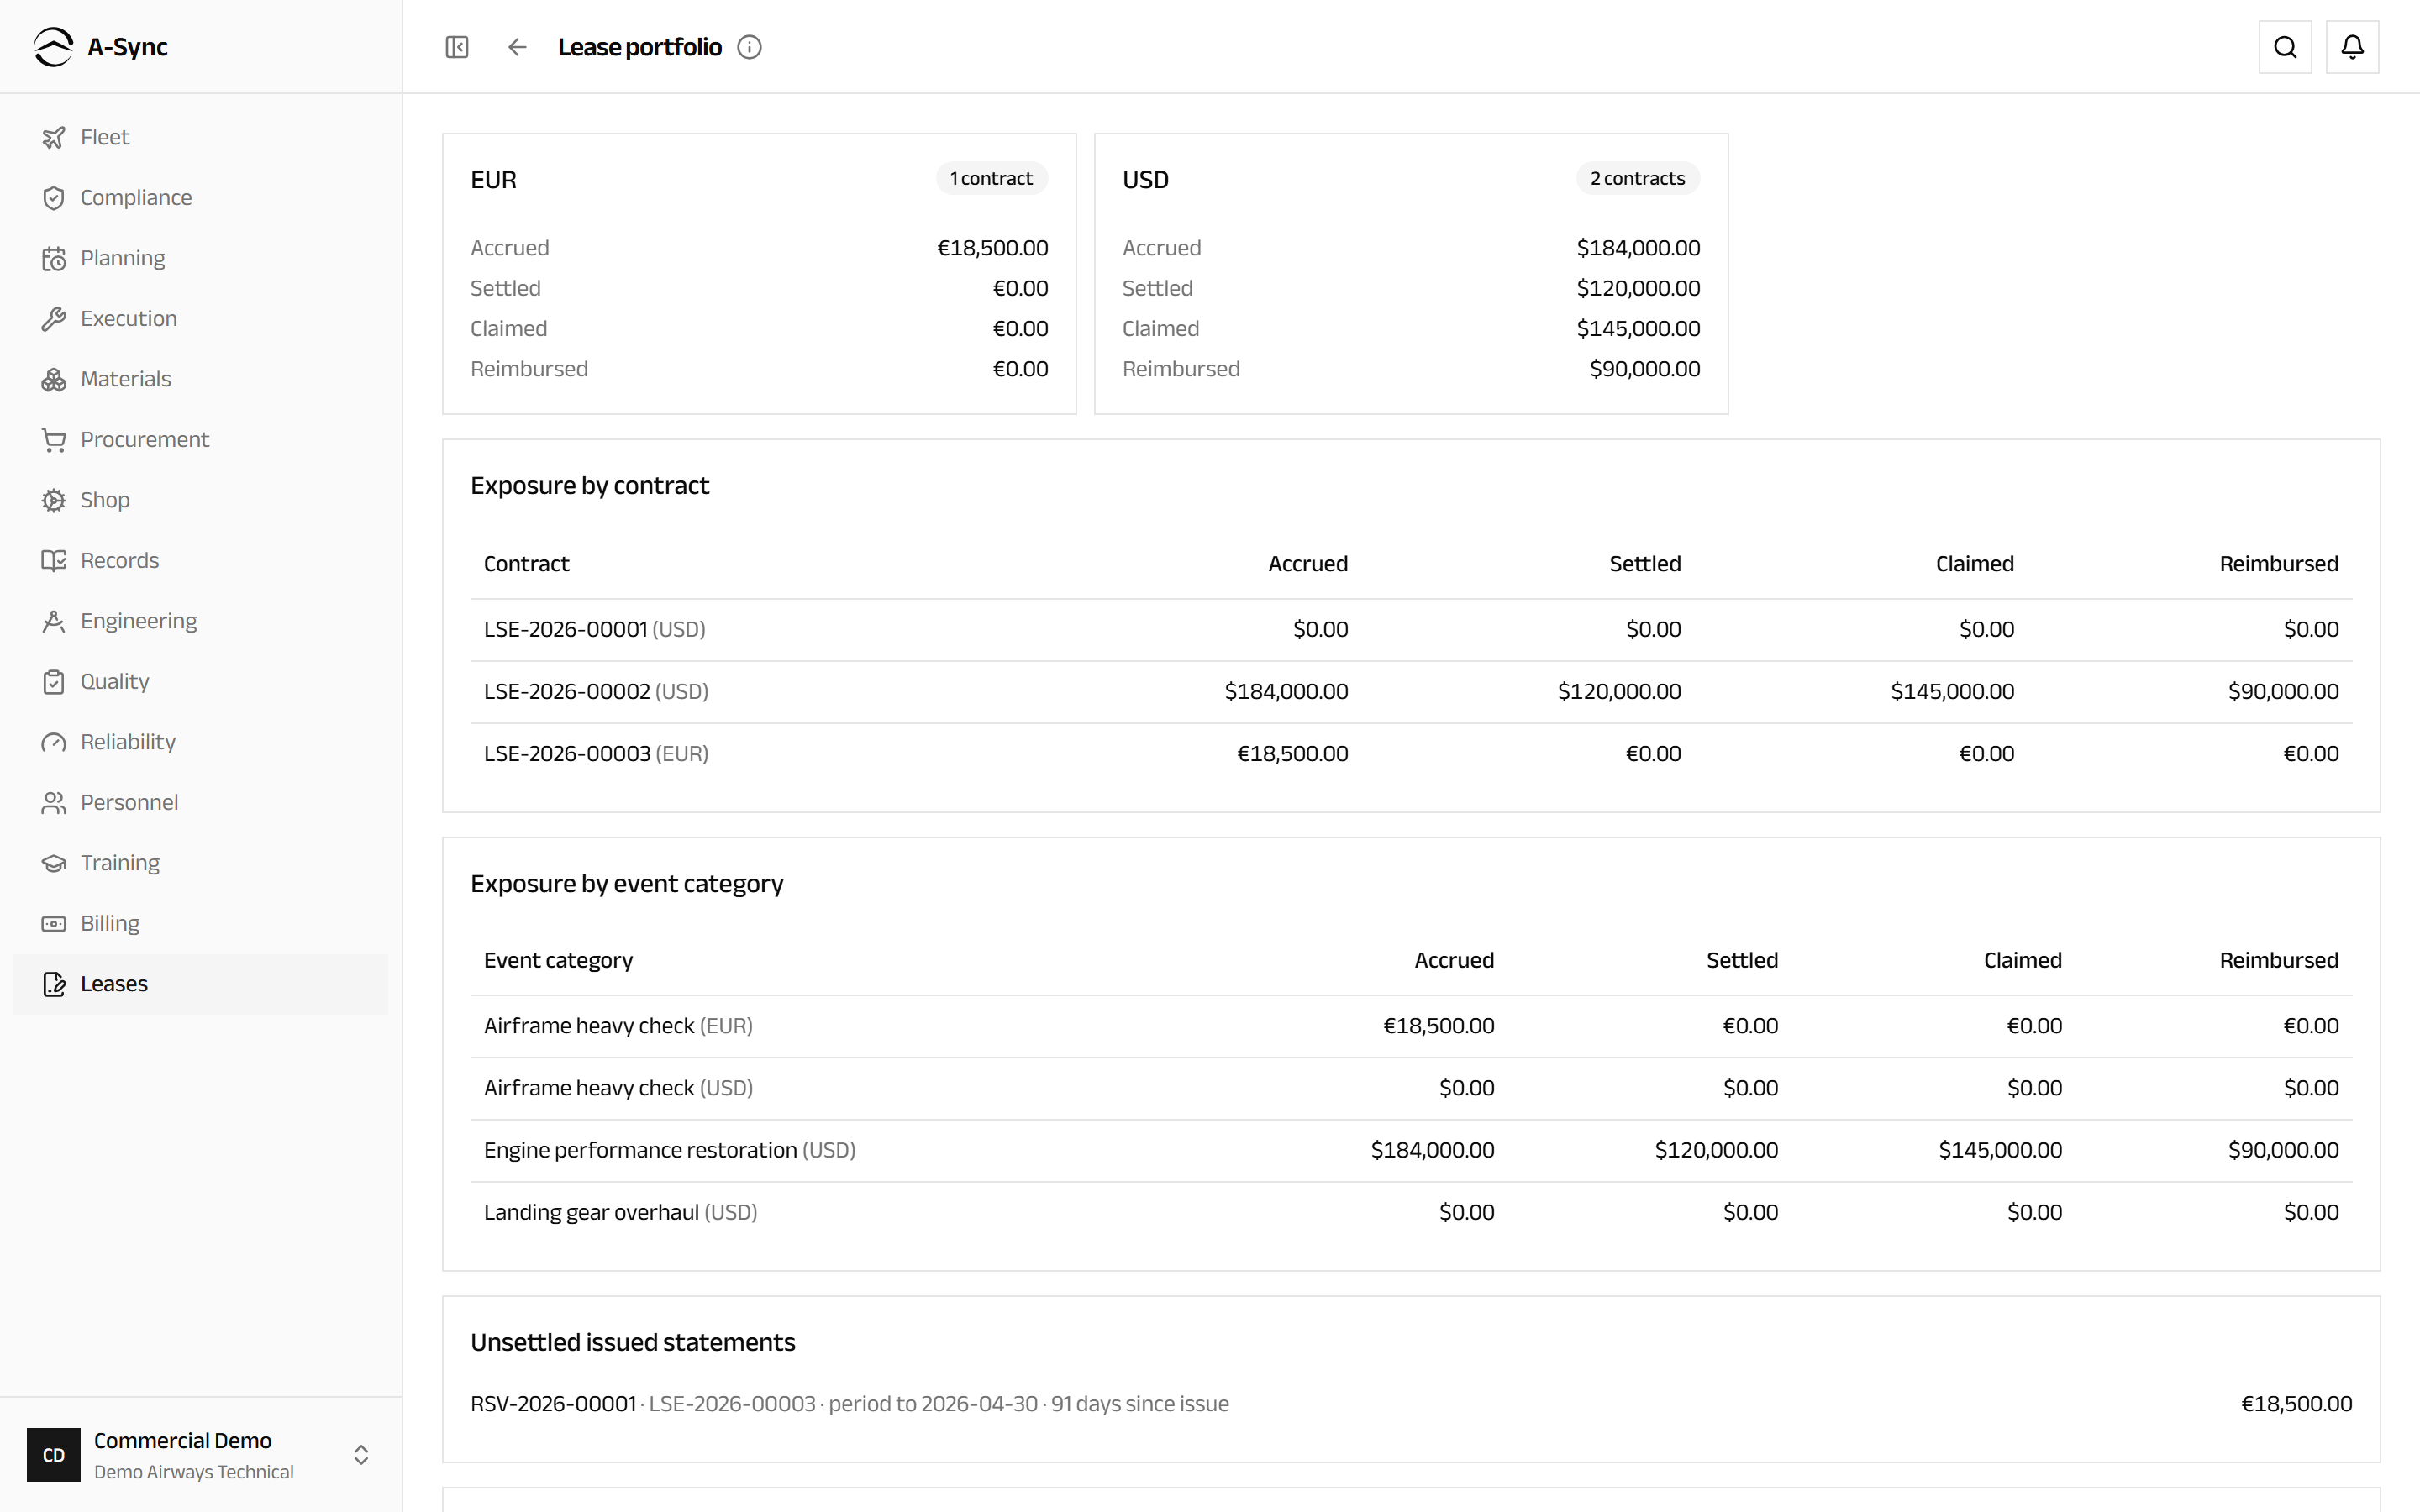Screen dimensions: 2420x1512
Task: Open contract LSE-2026-00002 (USD) row
Action: coord(1411,692)
